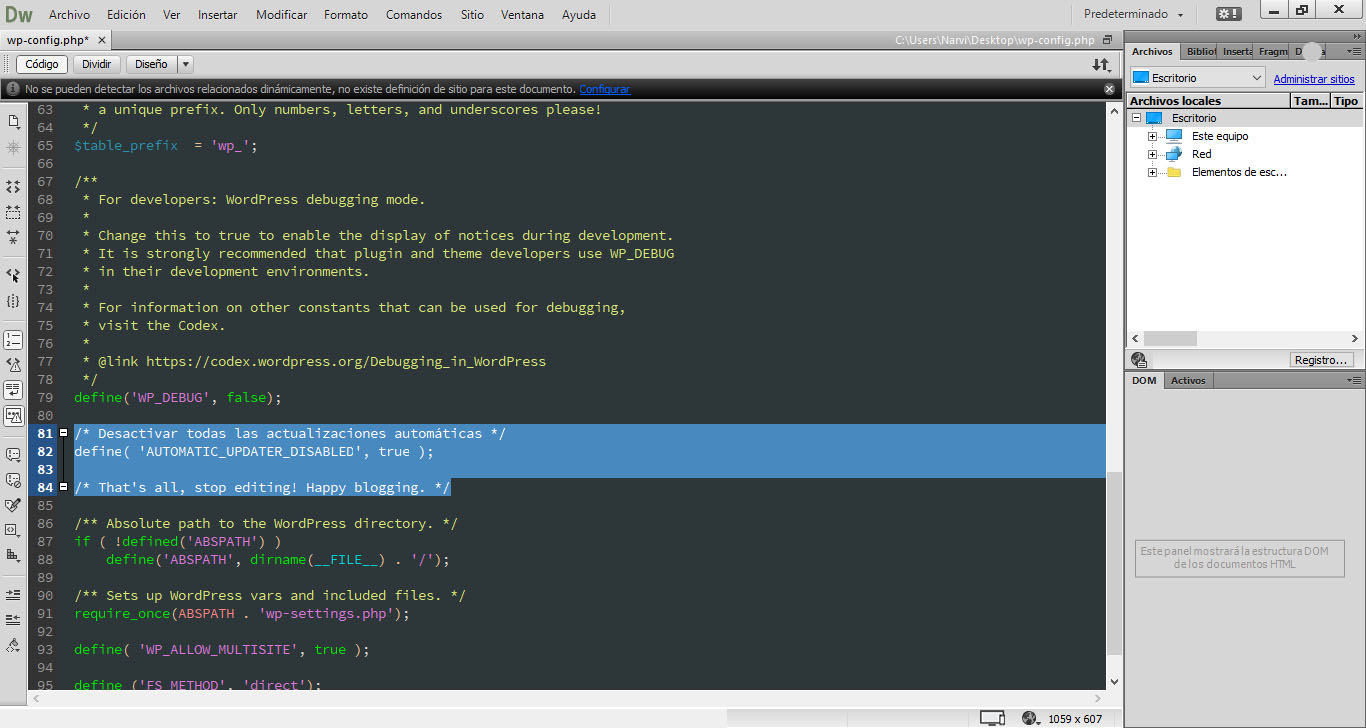This screenshot has height=728, width=1366.
Task: Collapse Full Tag icon in code toolbar
Action: point(13,186)
